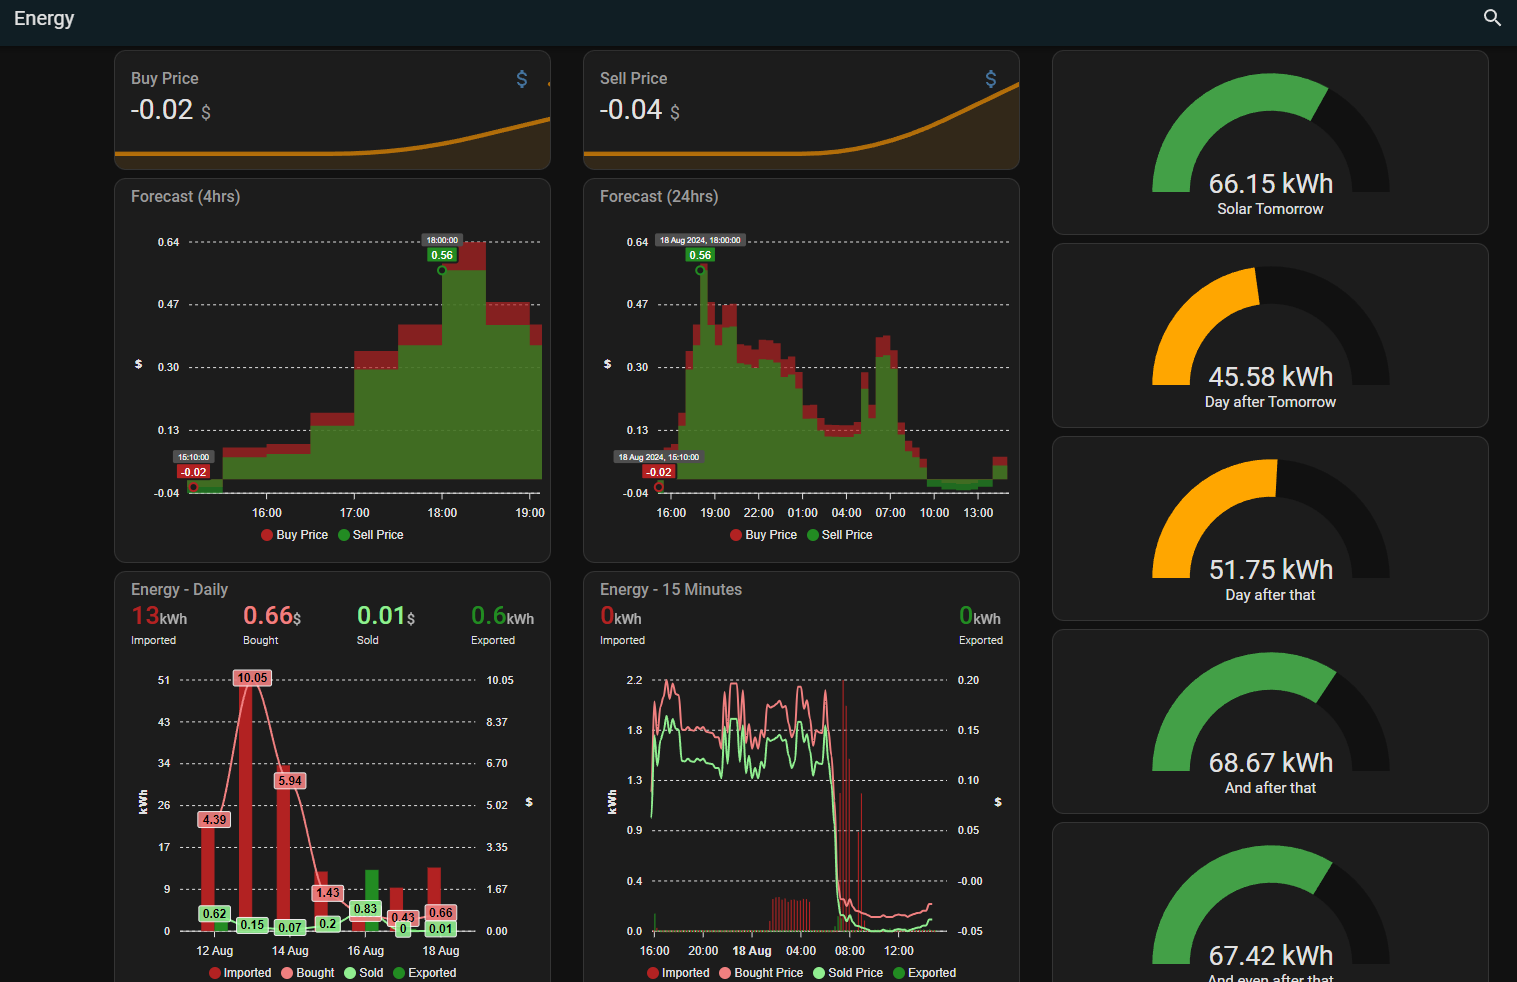Click the 5.94 data label in daily chart

pos(290,781)
